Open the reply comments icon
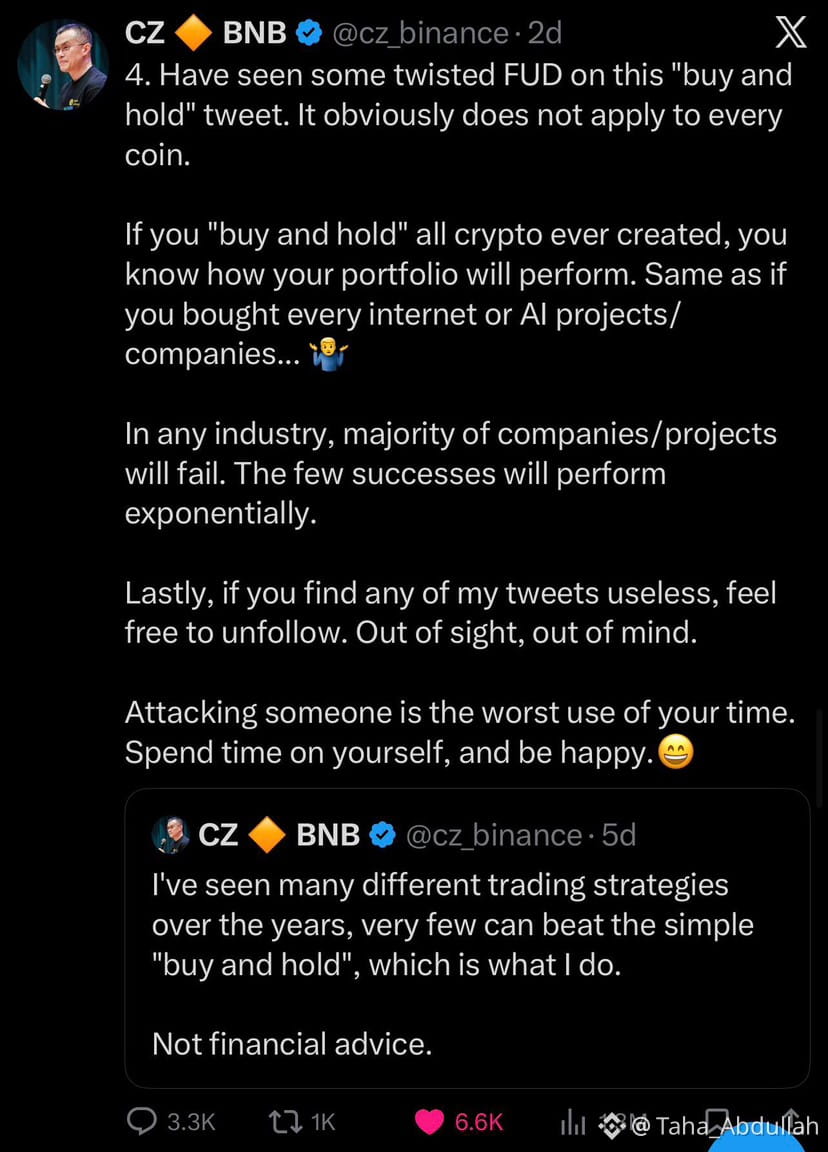828x1152 pixels. [x=142, y=1122]
